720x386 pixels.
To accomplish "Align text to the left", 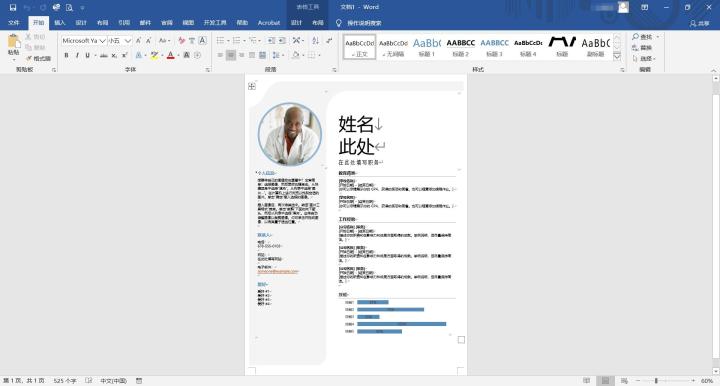I will tap(220, 56).
